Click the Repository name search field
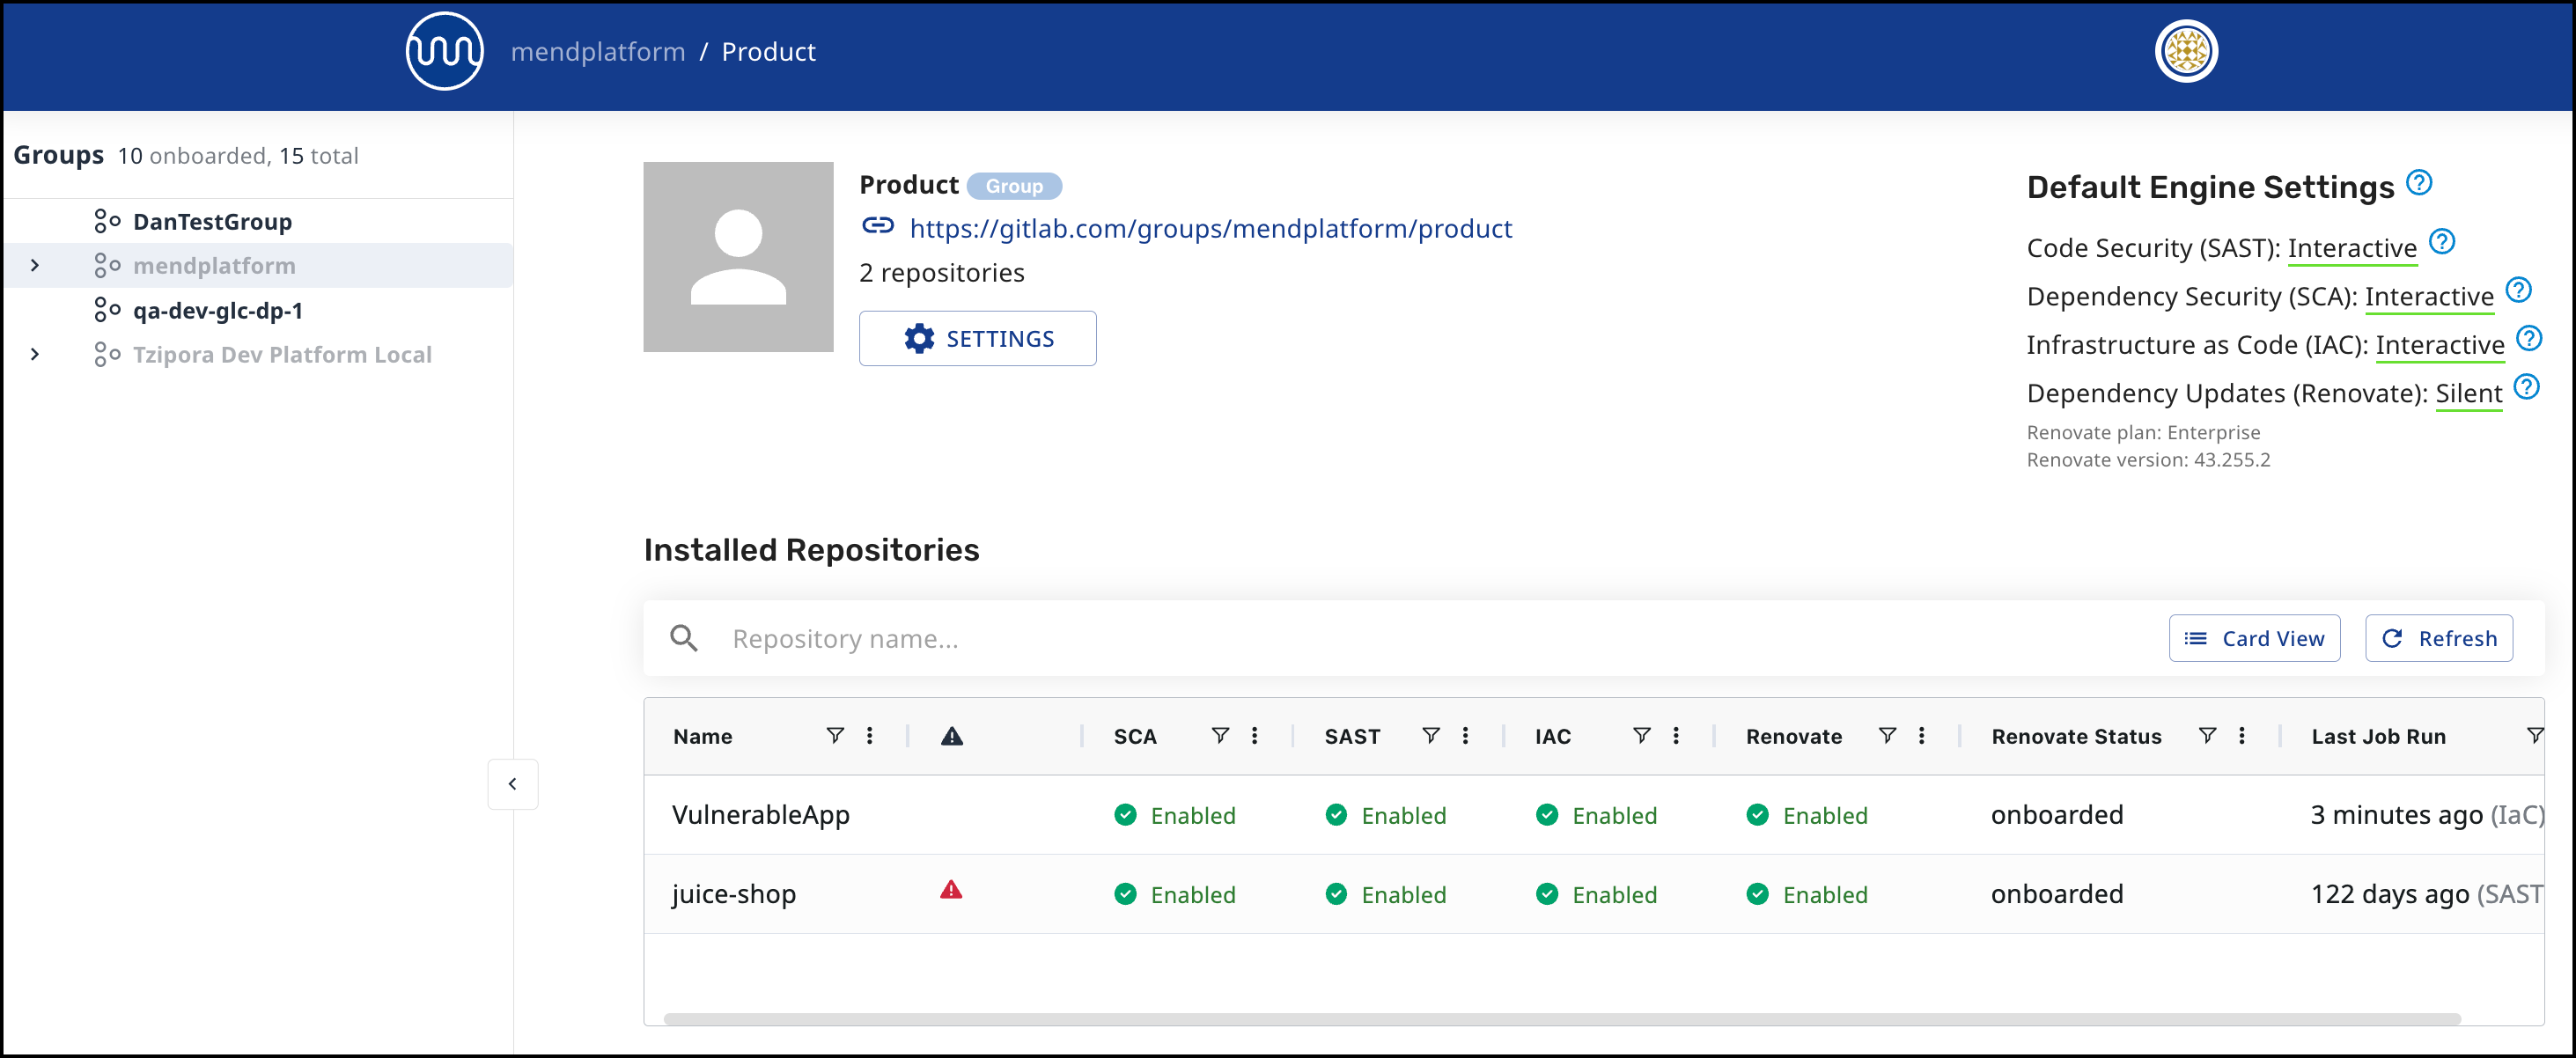 1440,638
